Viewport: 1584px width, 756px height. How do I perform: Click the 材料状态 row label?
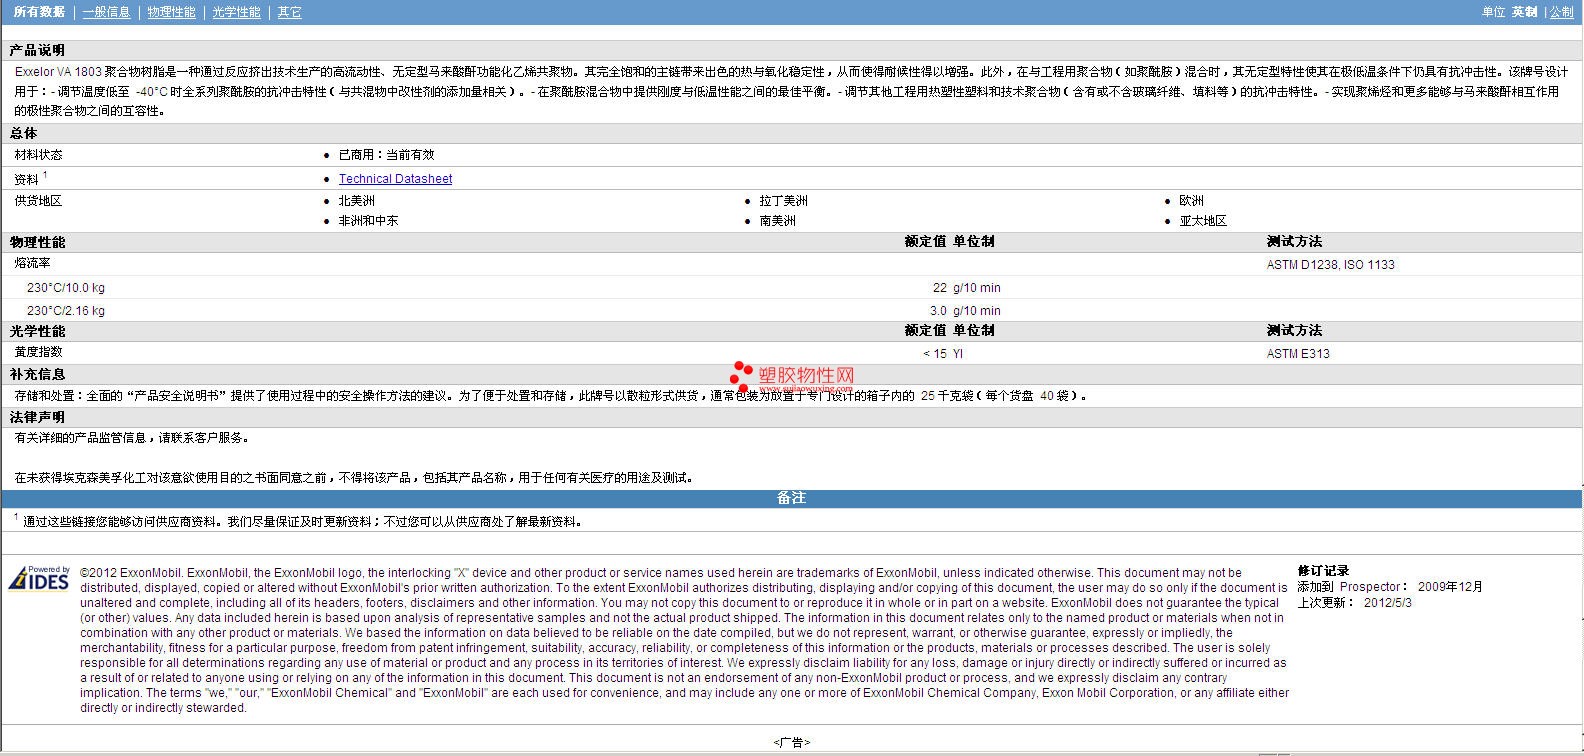click(x=38, y=155)
